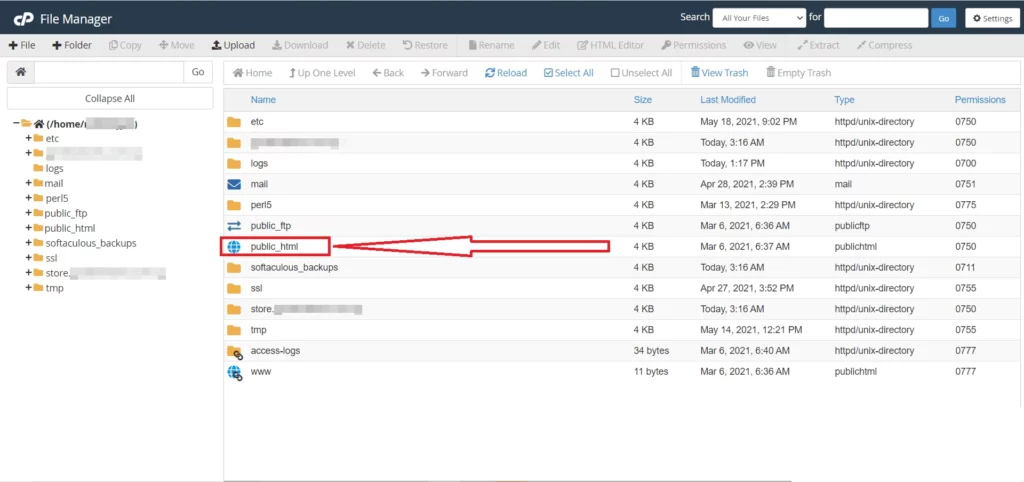Viewport: 1024px width, 482px height.
Task: Click Collapse All in the tree
Action: coord(110,99)
